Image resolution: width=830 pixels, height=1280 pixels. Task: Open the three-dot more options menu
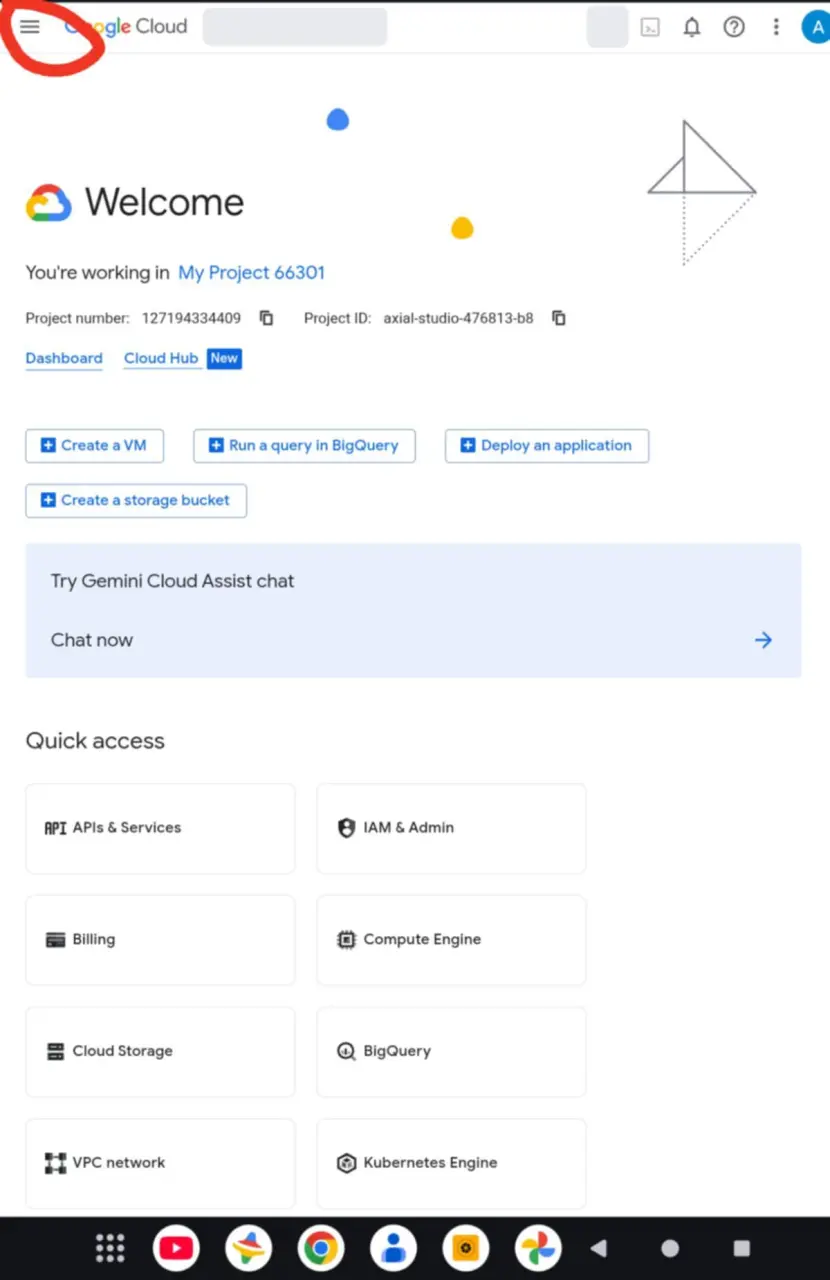click(x=776, y=27)
